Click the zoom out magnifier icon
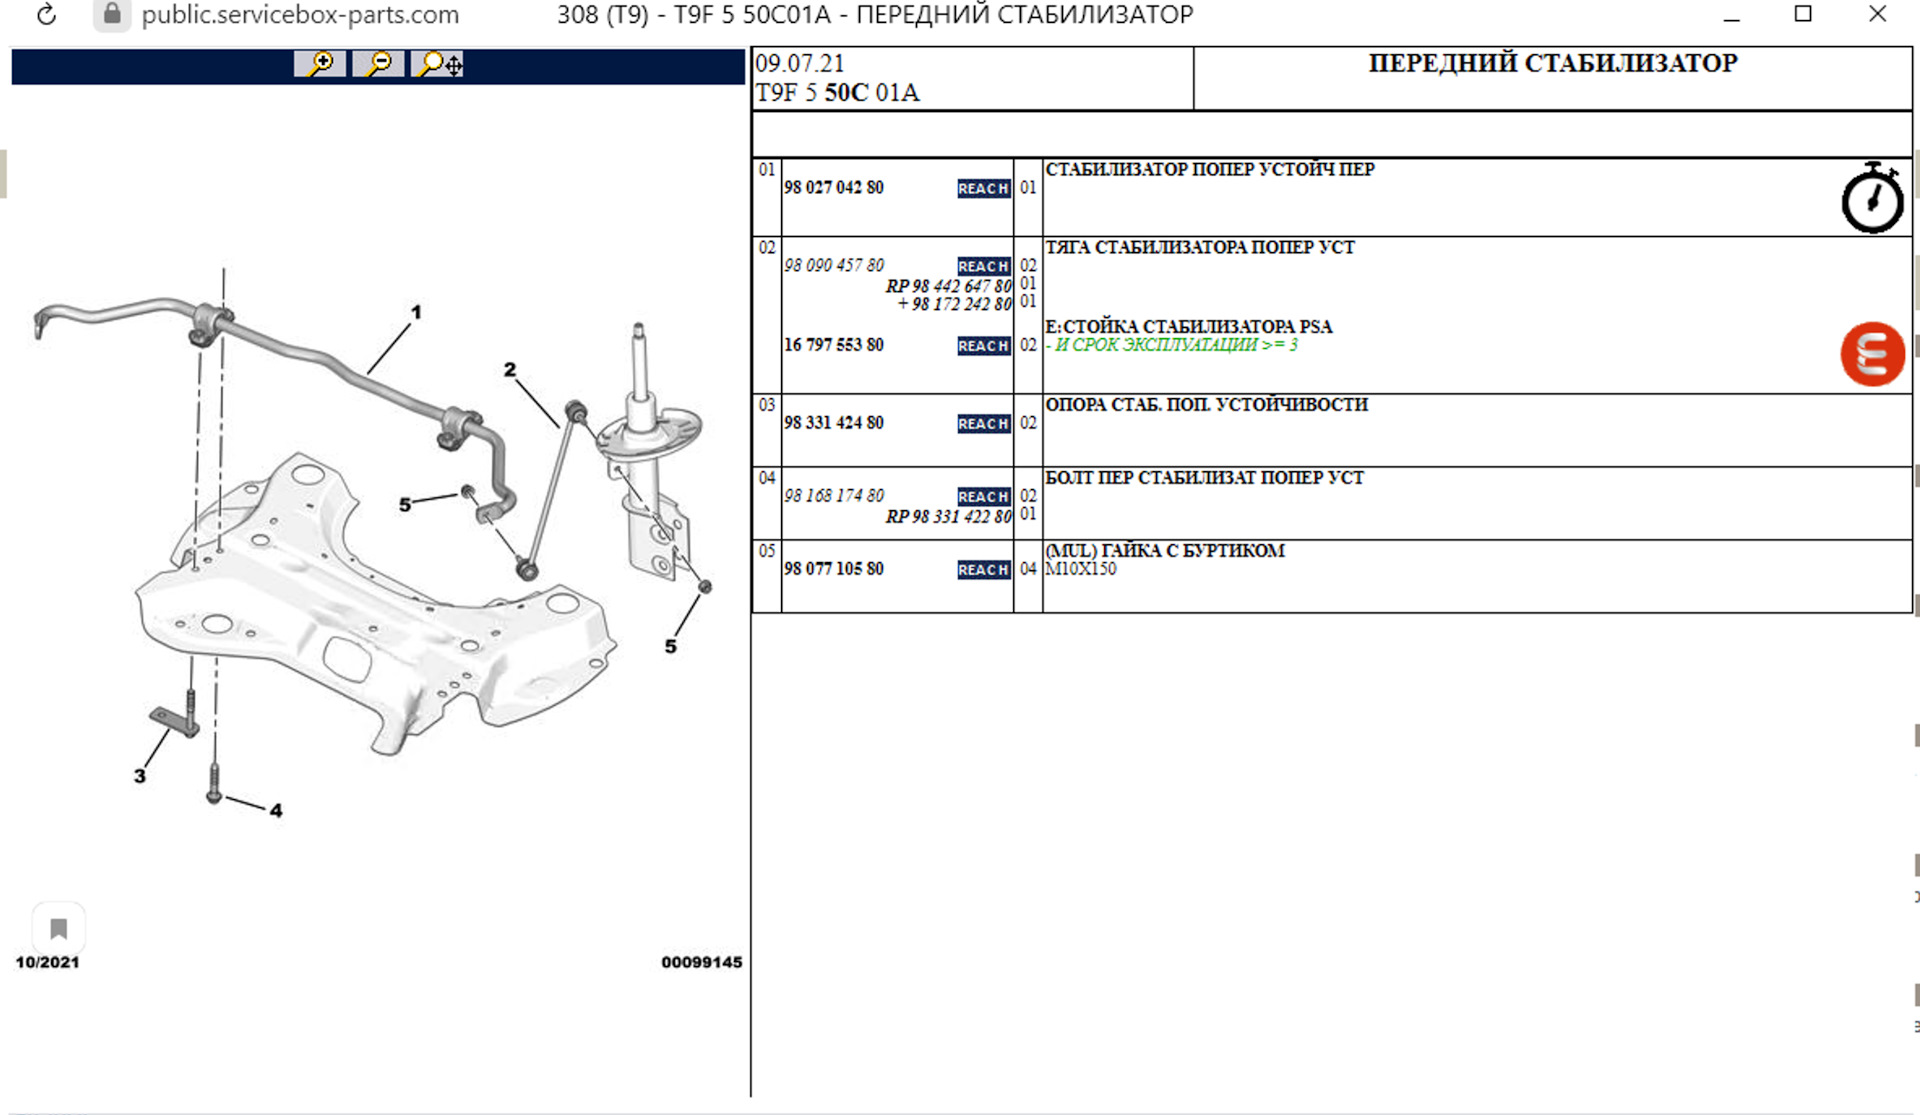The width and height of the screenshot is (1920, 1115). [378, 65]
